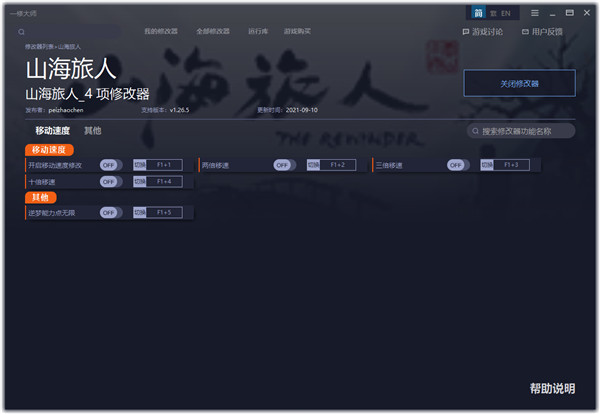
Task: Open 用户反馈 link
Action: (x=542, y=32)
